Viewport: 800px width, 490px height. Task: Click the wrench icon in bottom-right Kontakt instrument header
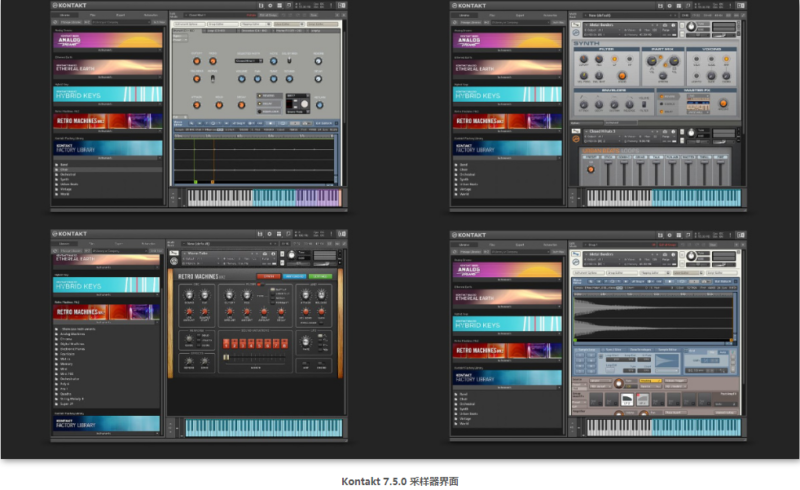click(576, 254)
